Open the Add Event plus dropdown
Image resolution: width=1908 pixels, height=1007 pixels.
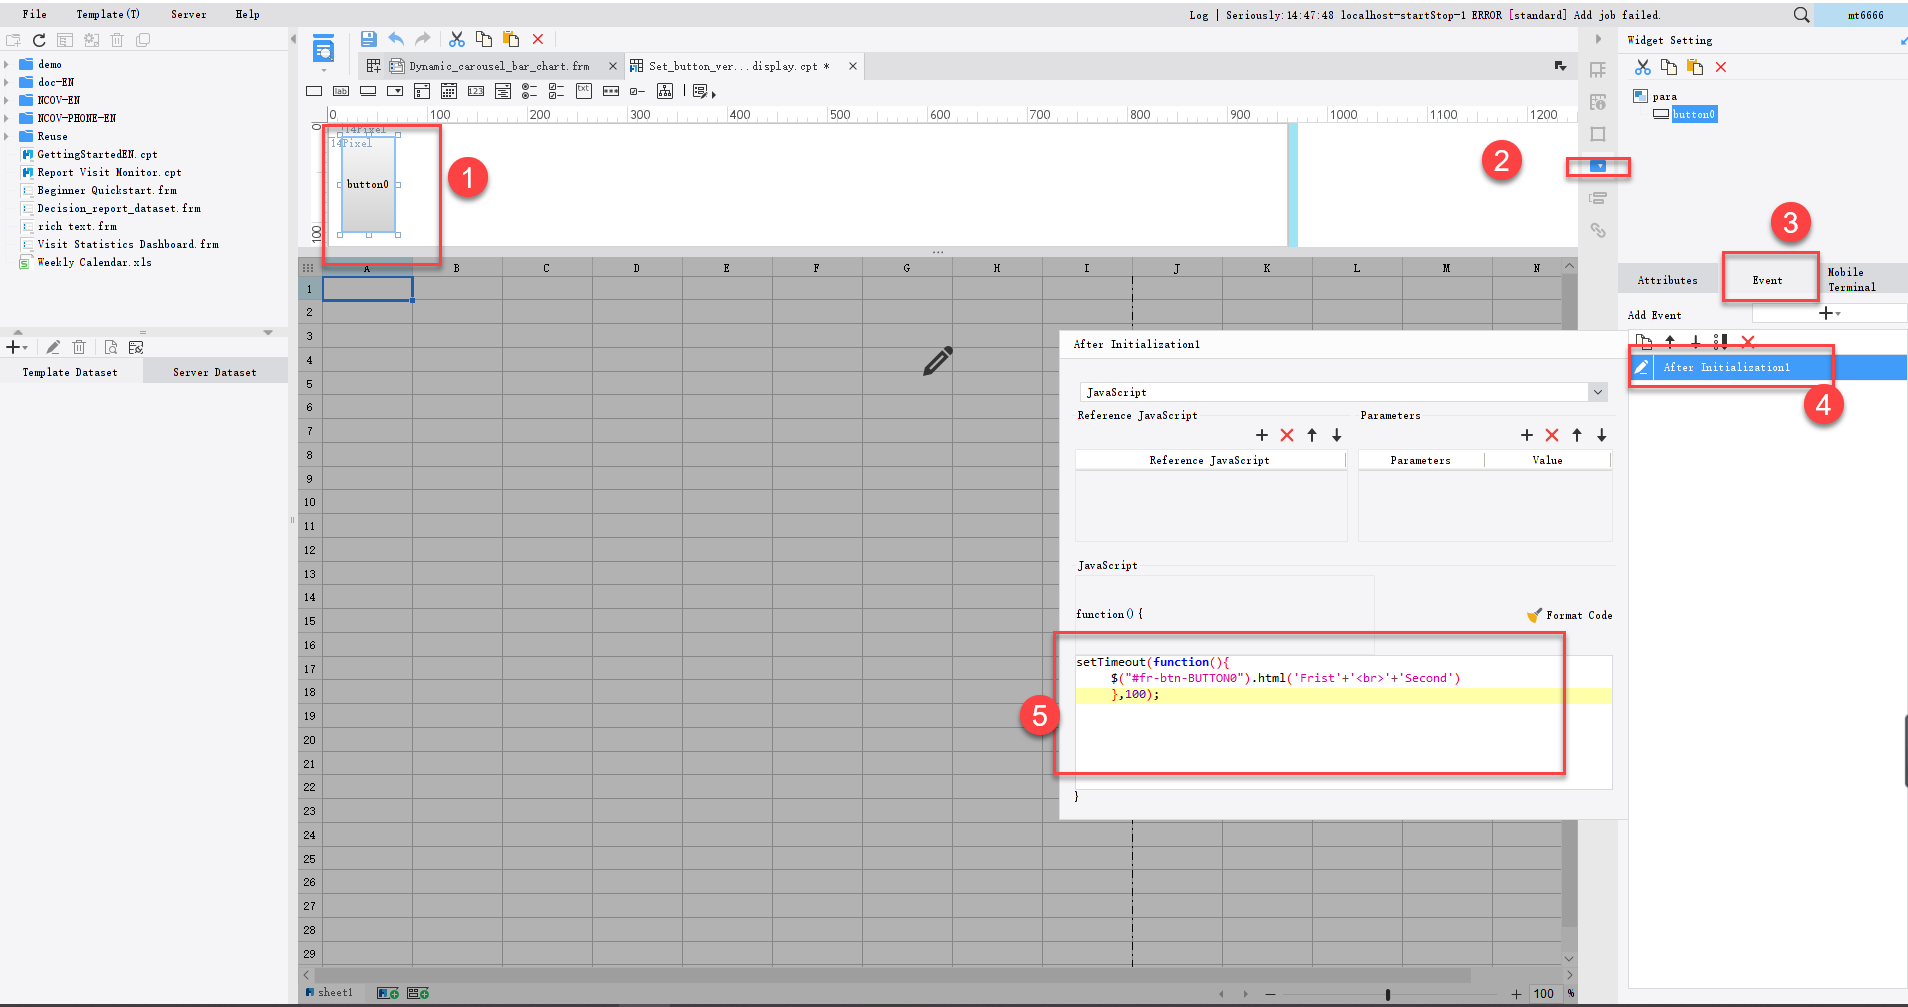tap(1828, 313)
